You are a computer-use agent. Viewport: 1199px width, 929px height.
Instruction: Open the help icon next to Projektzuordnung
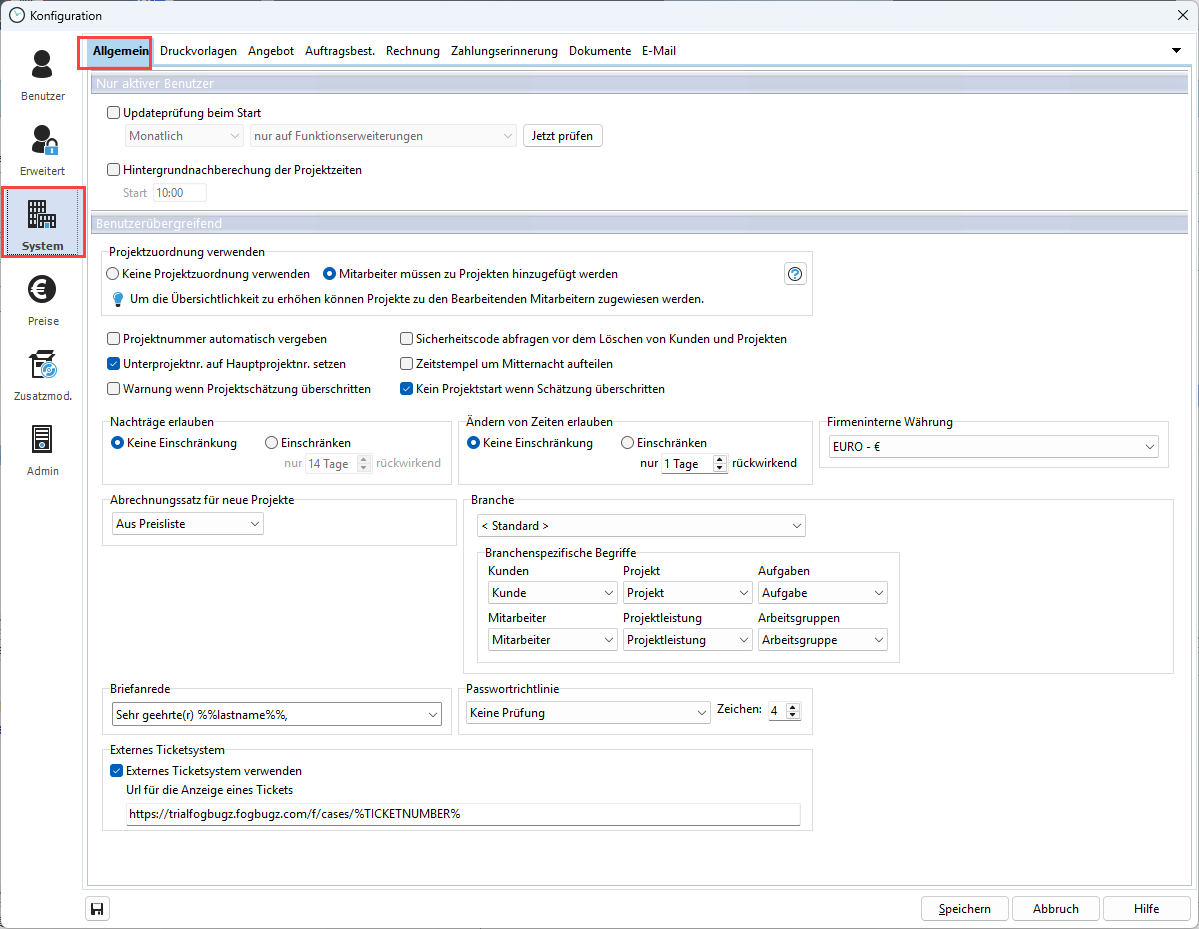click(795, 273)
